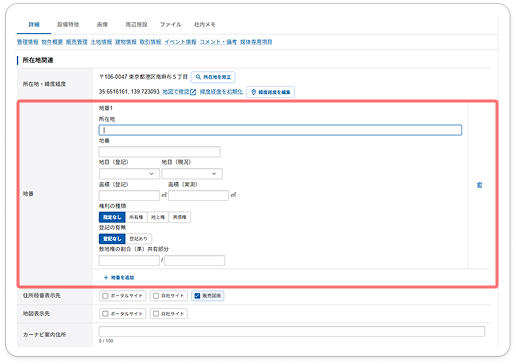The width and height of the screenshot is (516, 364).
Task: Jump to 管理情報 section link
Action: 28,42
